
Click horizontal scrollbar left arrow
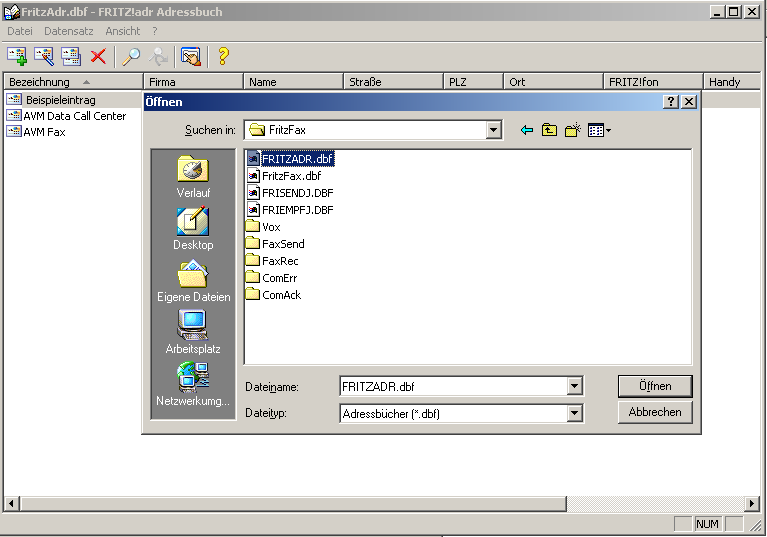pyautogui.click(x=12, y=503)
